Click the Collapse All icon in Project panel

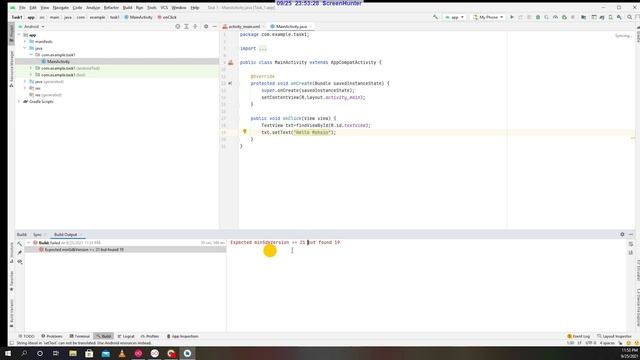click(x=195, y=27)
